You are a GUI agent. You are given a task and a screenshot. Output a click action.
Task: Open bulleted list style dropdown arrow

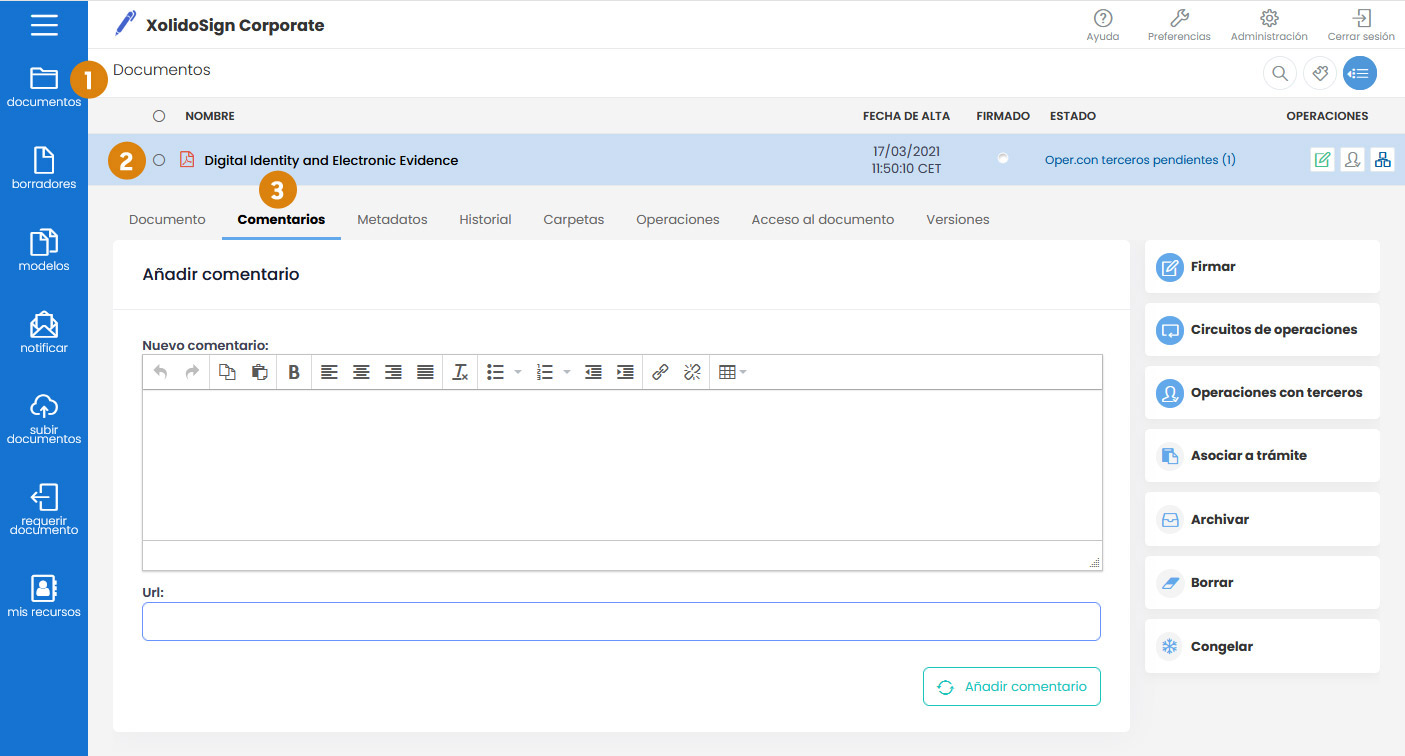point(518,372)
